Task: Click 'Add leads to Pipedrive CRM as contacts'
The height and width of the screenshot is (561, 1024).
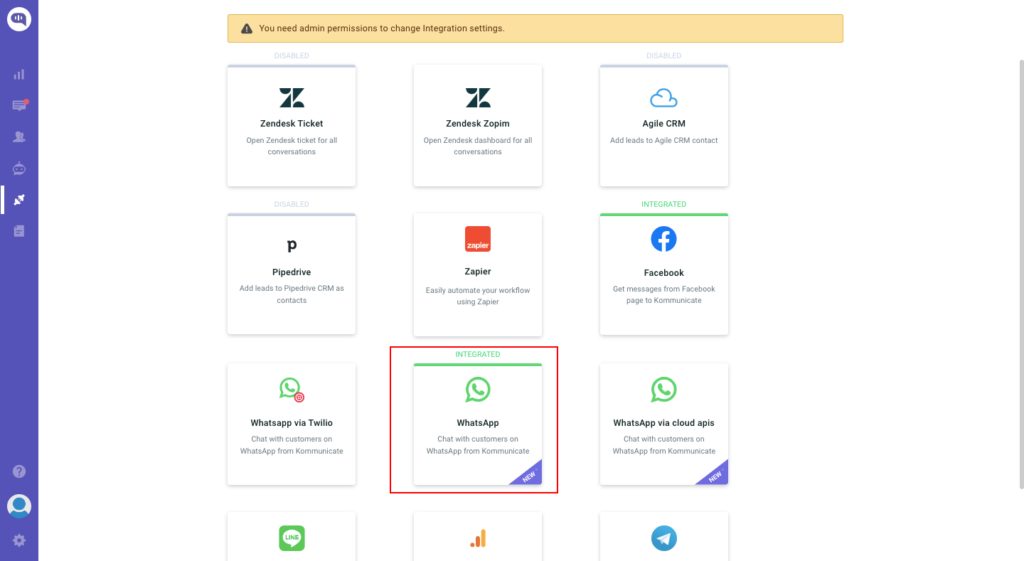Action: 291,294
